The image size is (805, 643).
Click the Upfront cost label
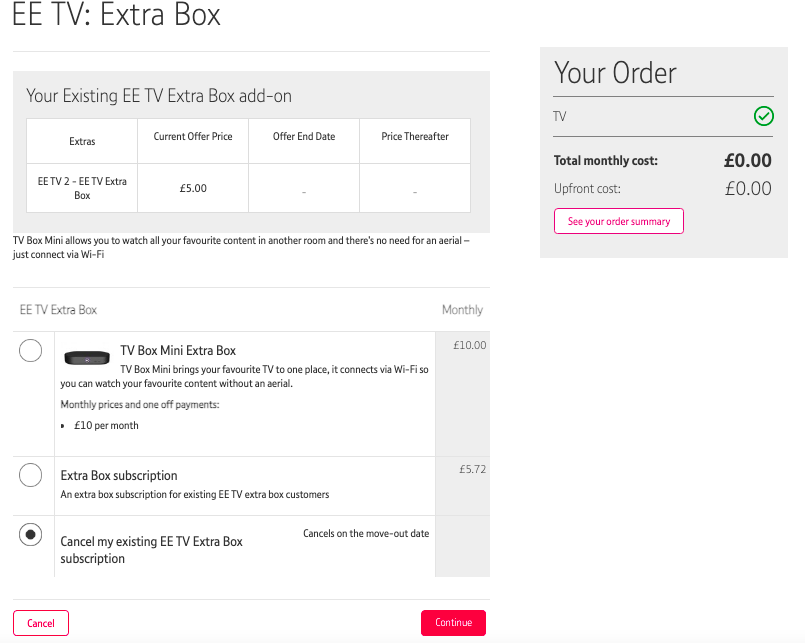click(587, 189)
